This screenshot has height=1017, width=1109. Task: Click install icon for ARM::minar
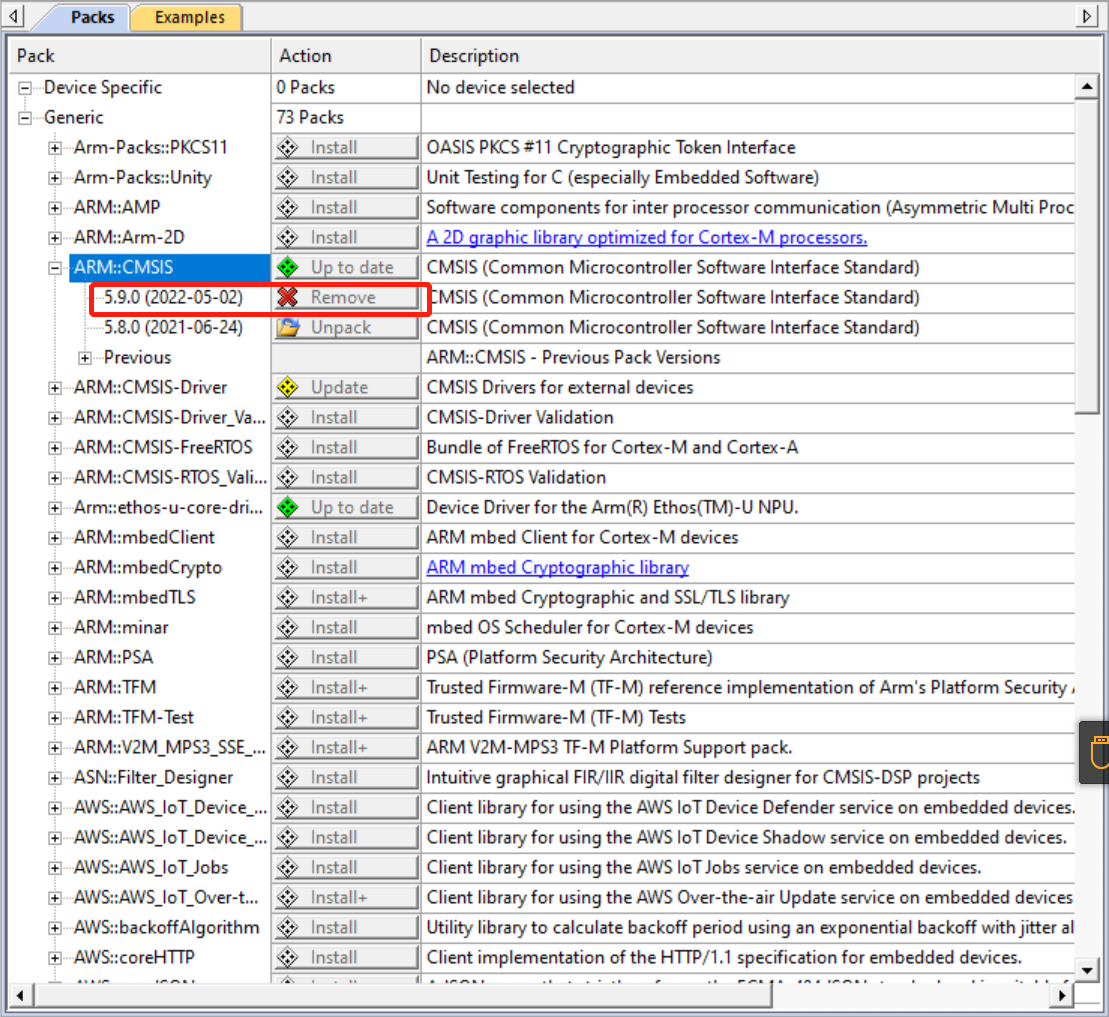click(x=288, y=628)
